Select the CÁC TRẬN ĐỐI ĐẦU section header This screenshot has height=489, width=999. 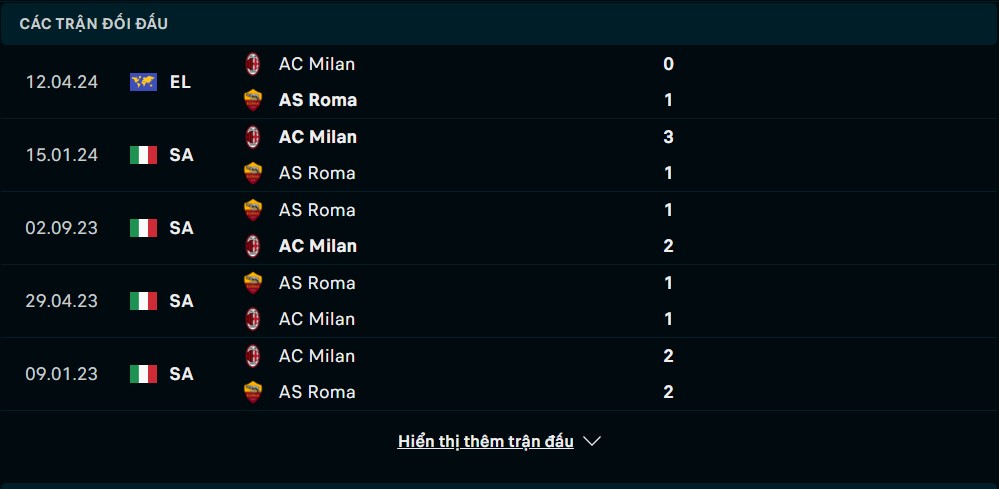click(94, 24)
